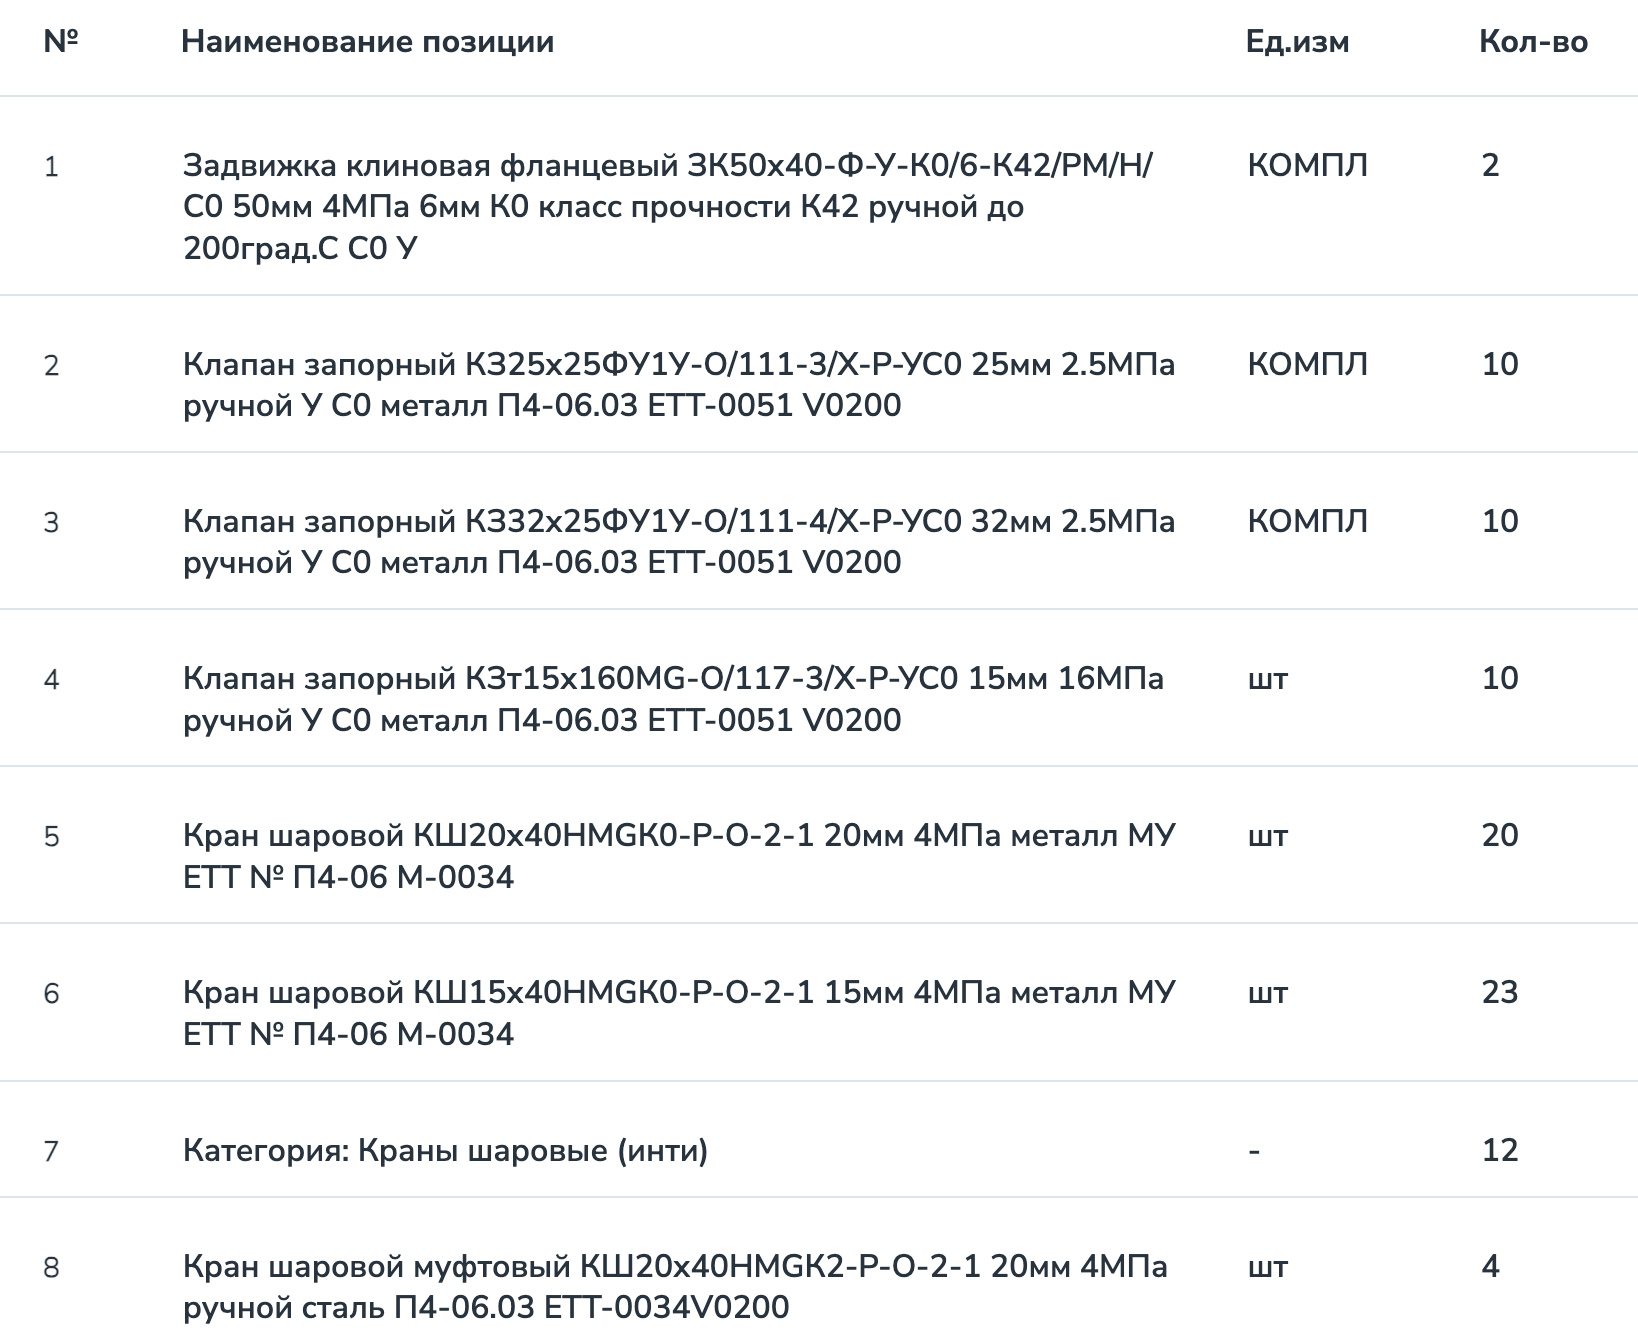Click quantity 20 in the КШ20х40HMGK0 row
1638x1342 pixels.
[1500, 835]
